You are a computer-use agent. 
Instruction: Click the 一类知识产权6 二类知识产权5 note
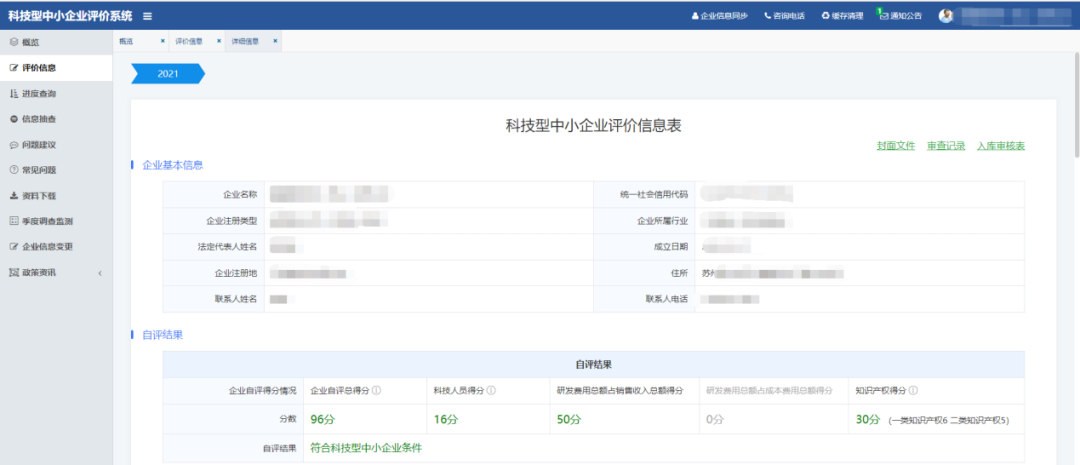(x=948, y=420)
